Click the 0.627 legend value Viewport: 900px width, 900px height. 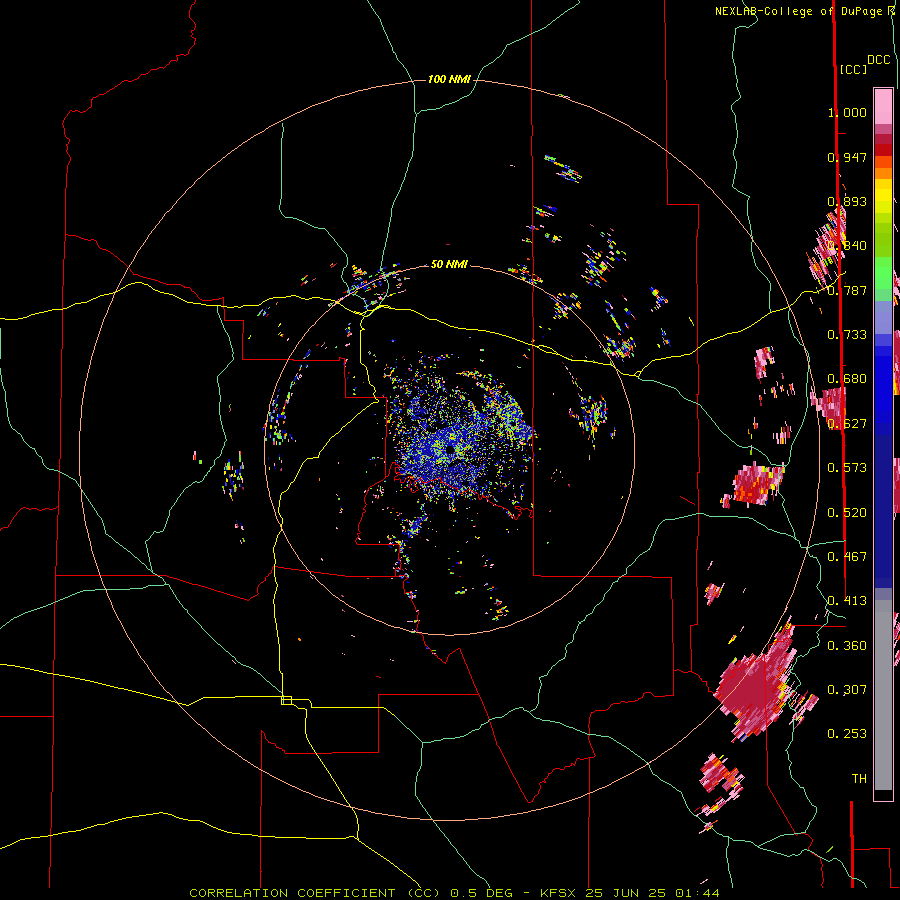tap(847, 424)
